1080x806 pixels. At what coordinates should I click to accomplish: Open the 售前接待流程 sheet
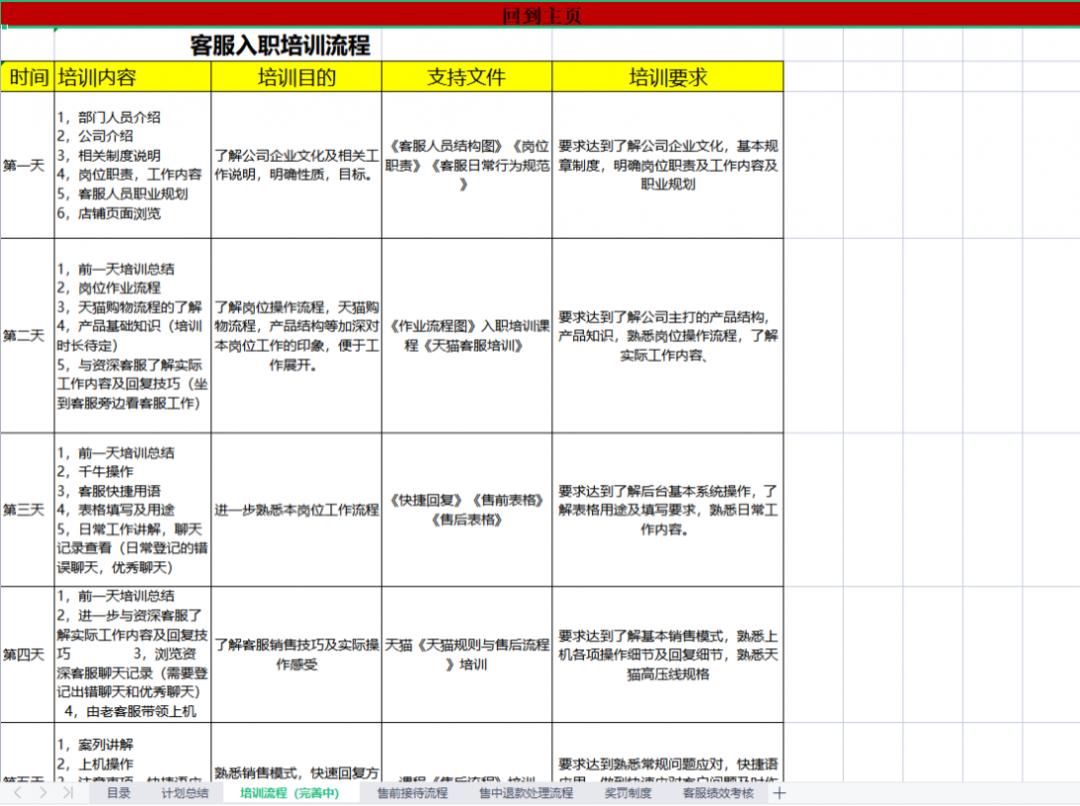point(414,793)
